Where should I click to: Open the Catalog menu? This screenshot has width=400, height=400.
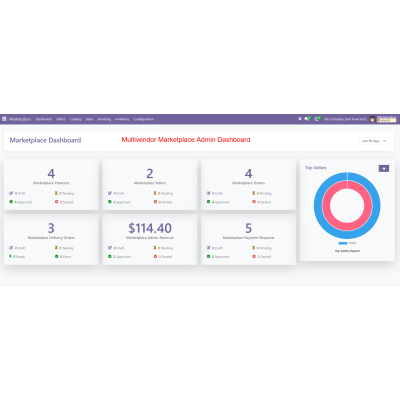[76, 119]
